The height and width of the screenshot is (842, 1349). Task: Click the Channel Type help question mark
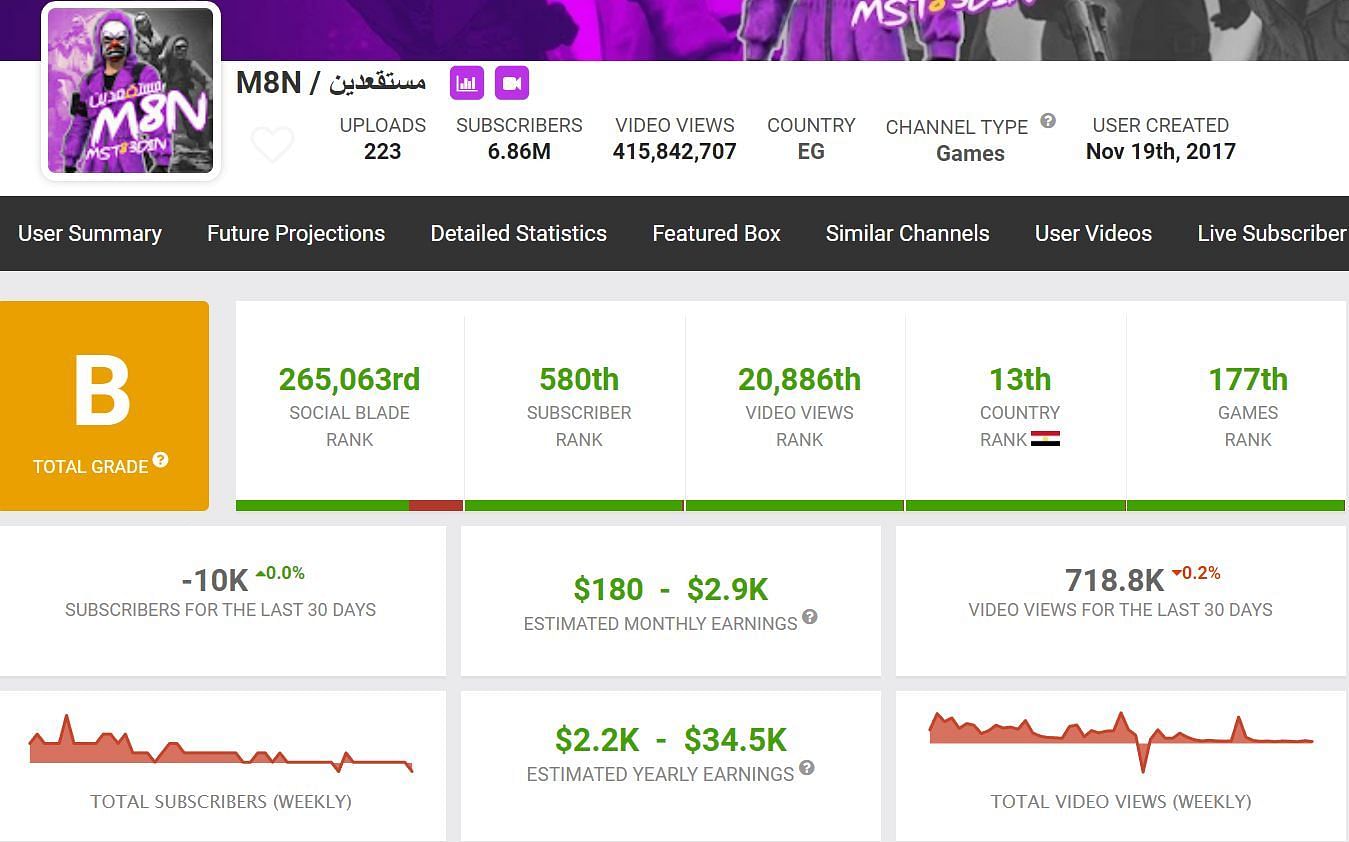click(1048, 121)
